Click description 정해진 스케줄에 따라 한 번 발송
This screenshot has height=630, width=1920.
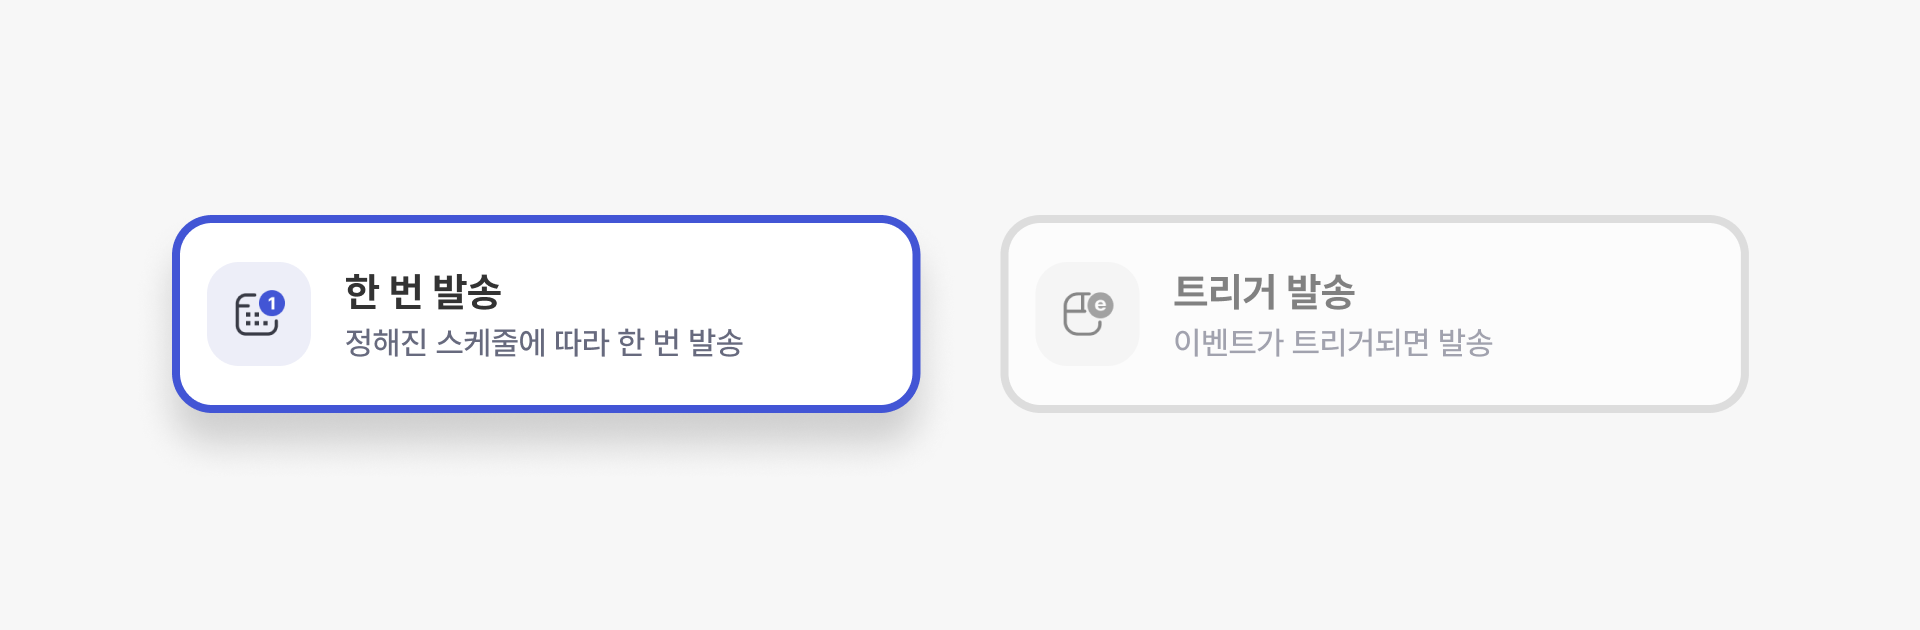(543, 343)
